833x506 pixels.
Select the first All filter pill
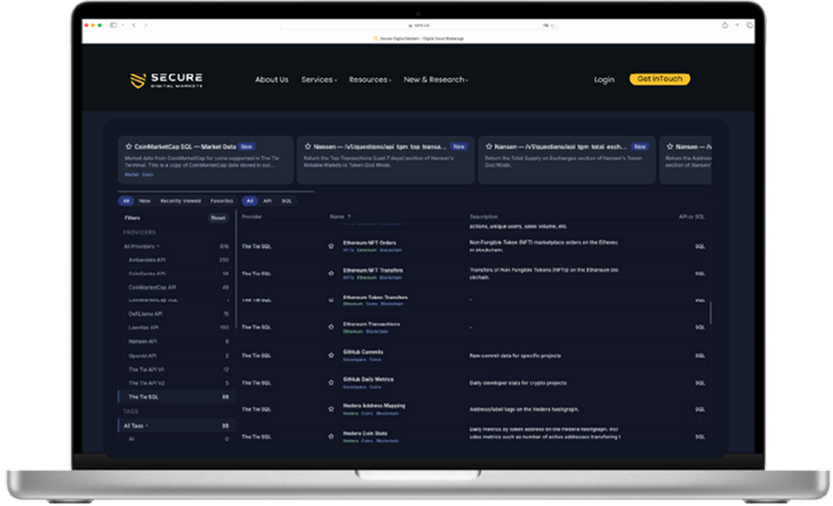click(126, 201)
